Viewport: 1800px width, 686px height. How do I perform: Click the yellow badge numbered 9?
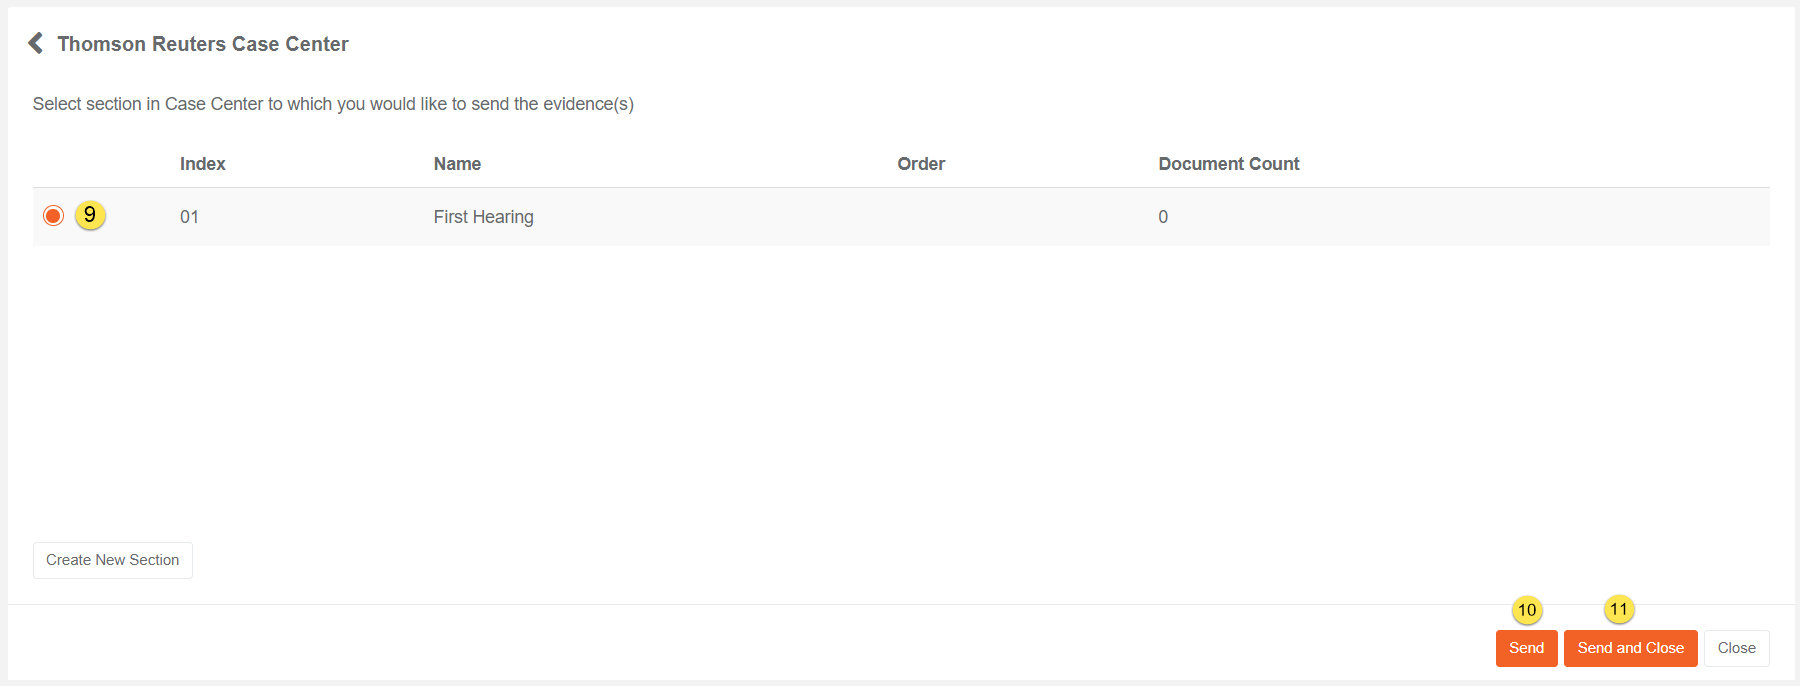coord(90,215)
